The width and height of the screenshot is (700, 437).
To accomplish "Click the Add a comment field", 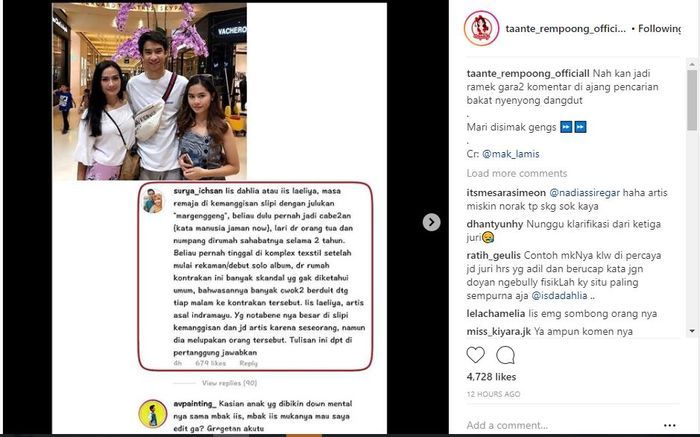I will 562,425.
